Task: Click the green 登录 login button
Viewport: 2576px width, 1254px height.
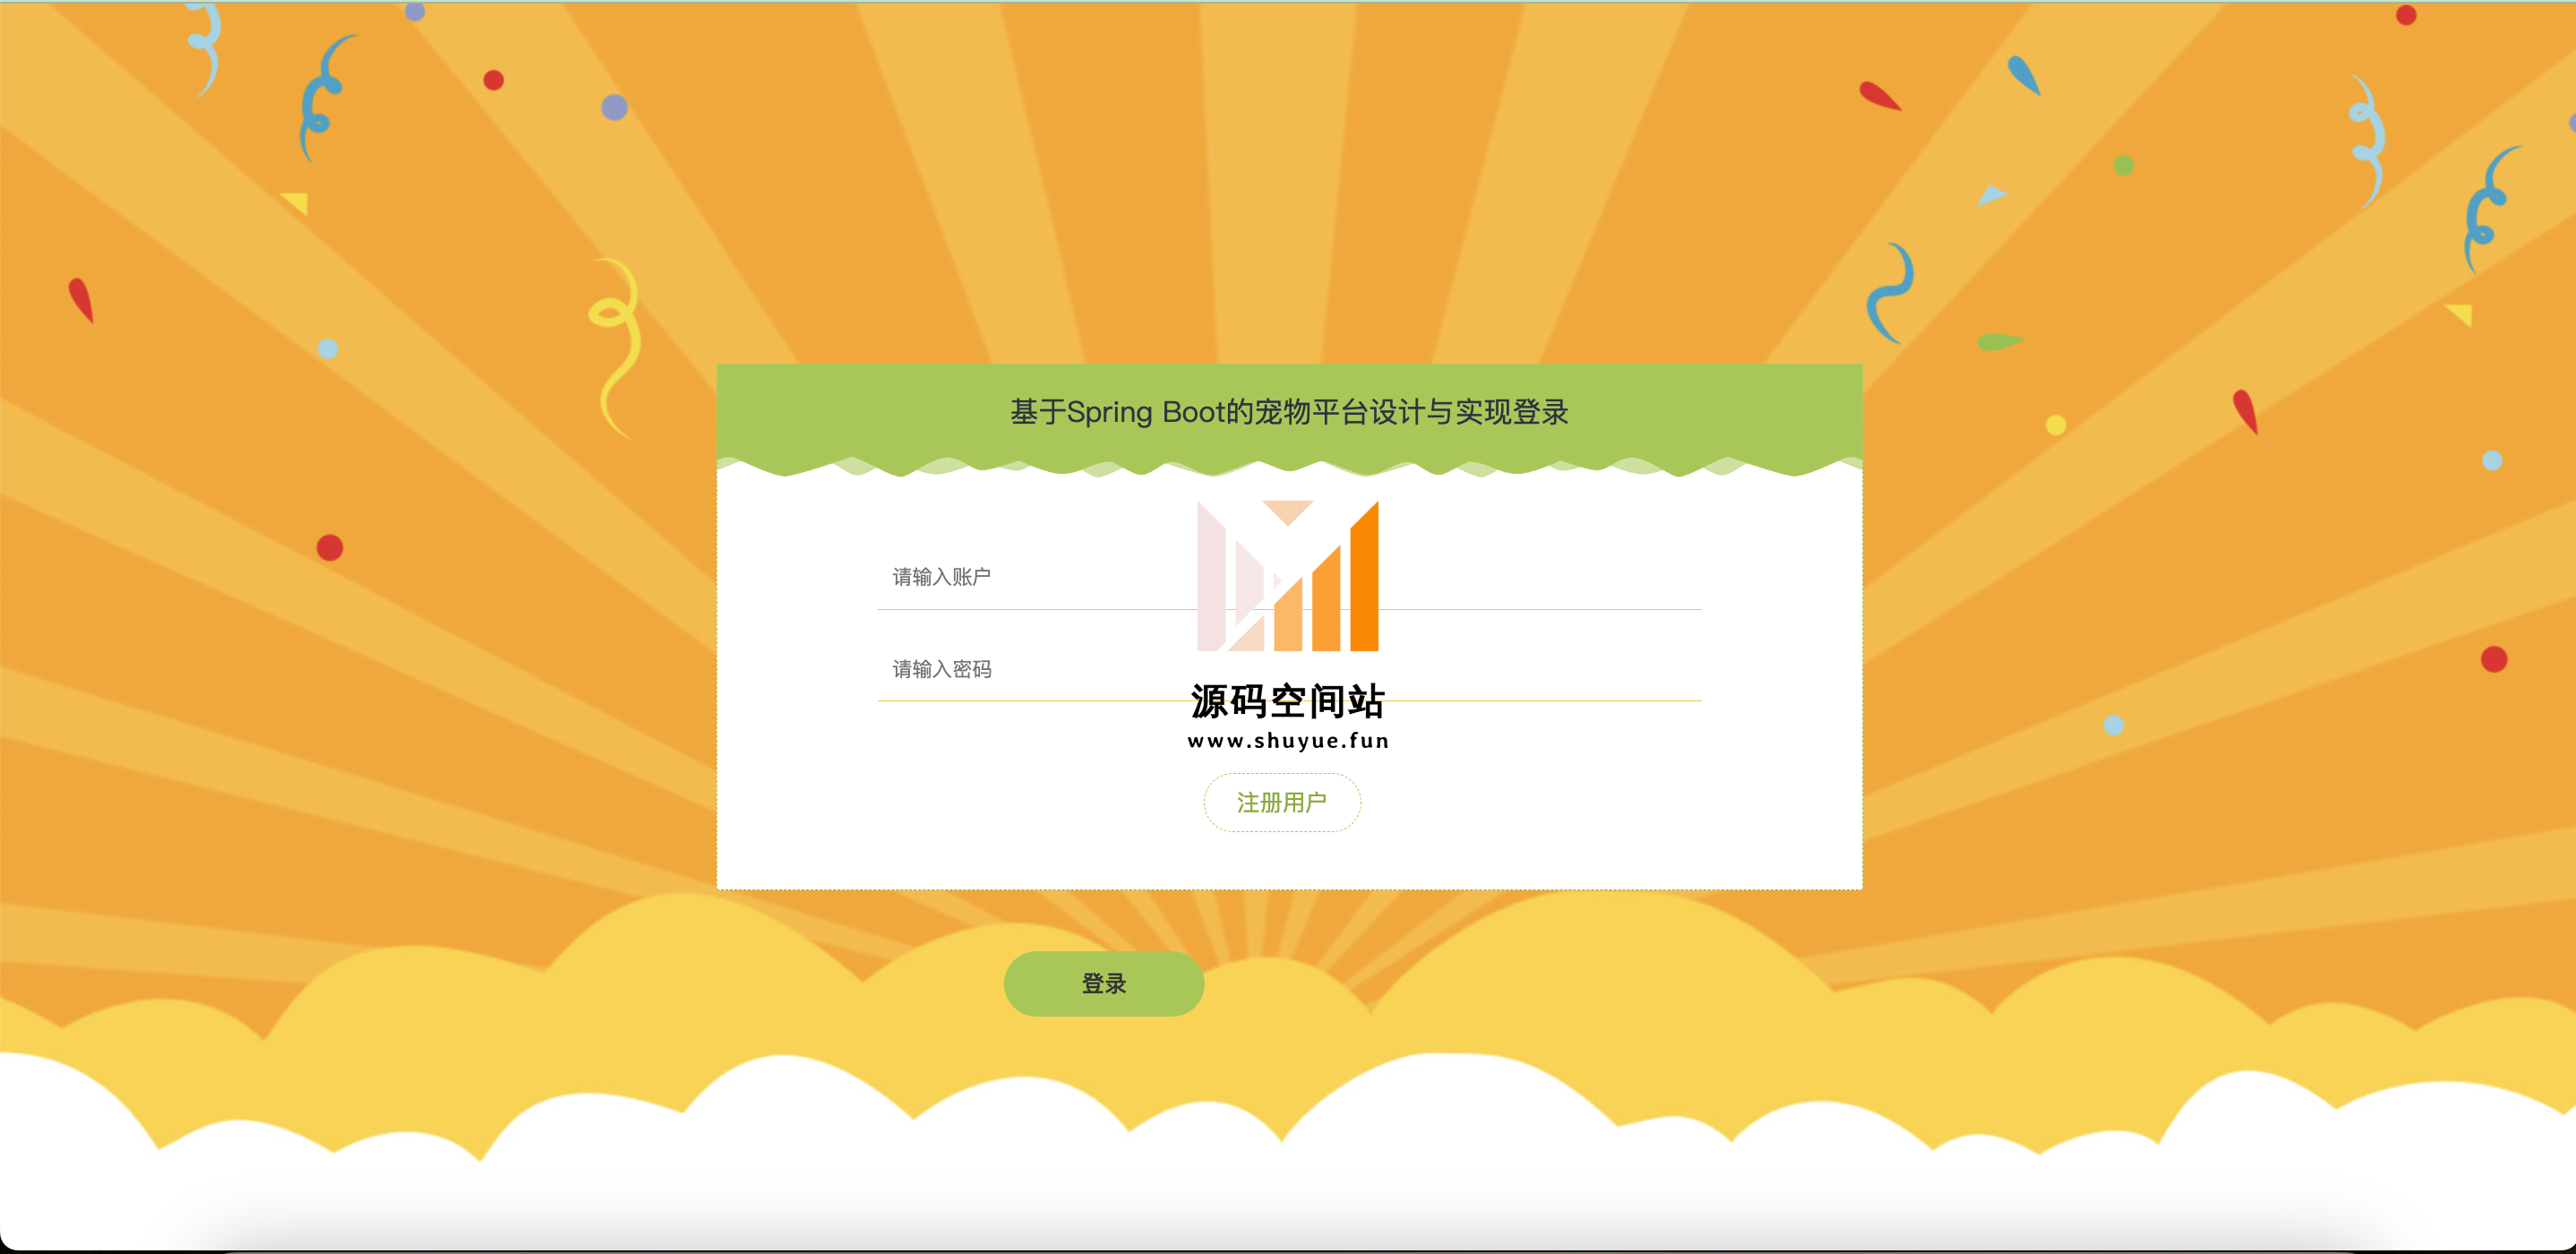Action: tap(1104, 983)
